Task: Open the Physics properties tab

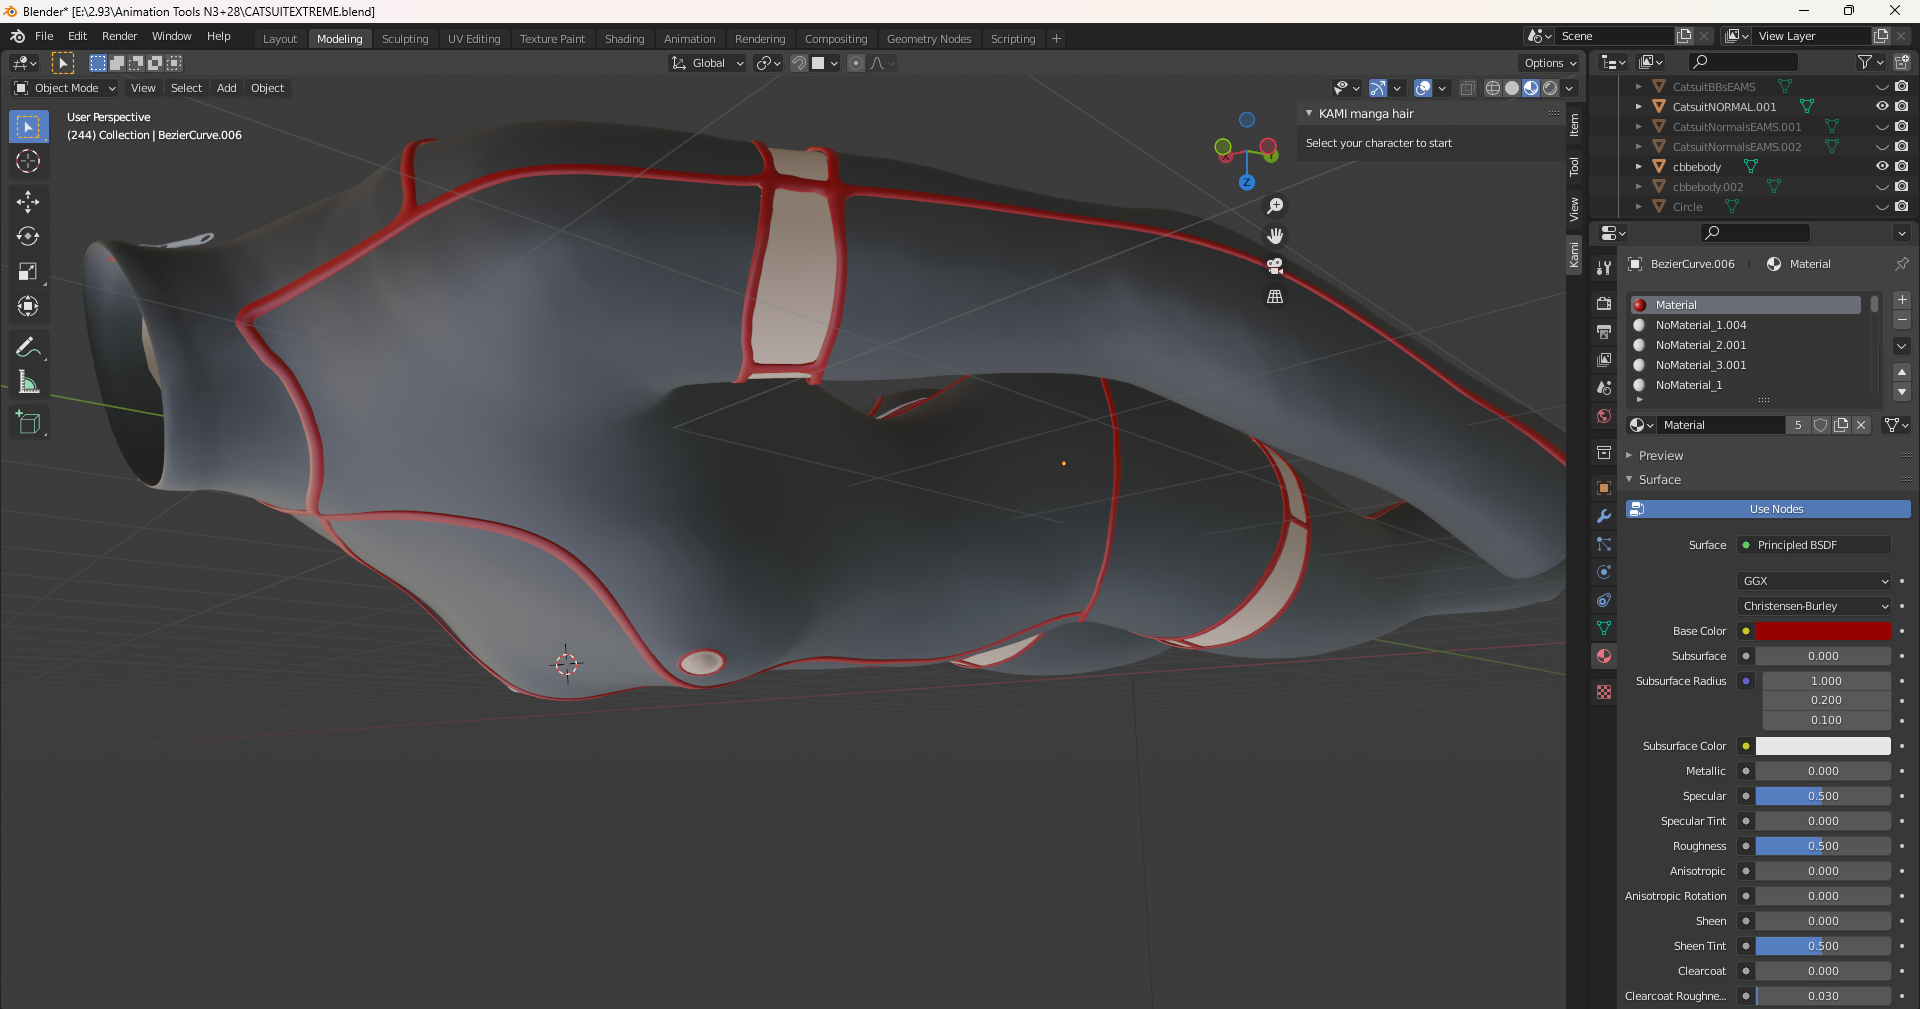Action: tap(1604, 572)
